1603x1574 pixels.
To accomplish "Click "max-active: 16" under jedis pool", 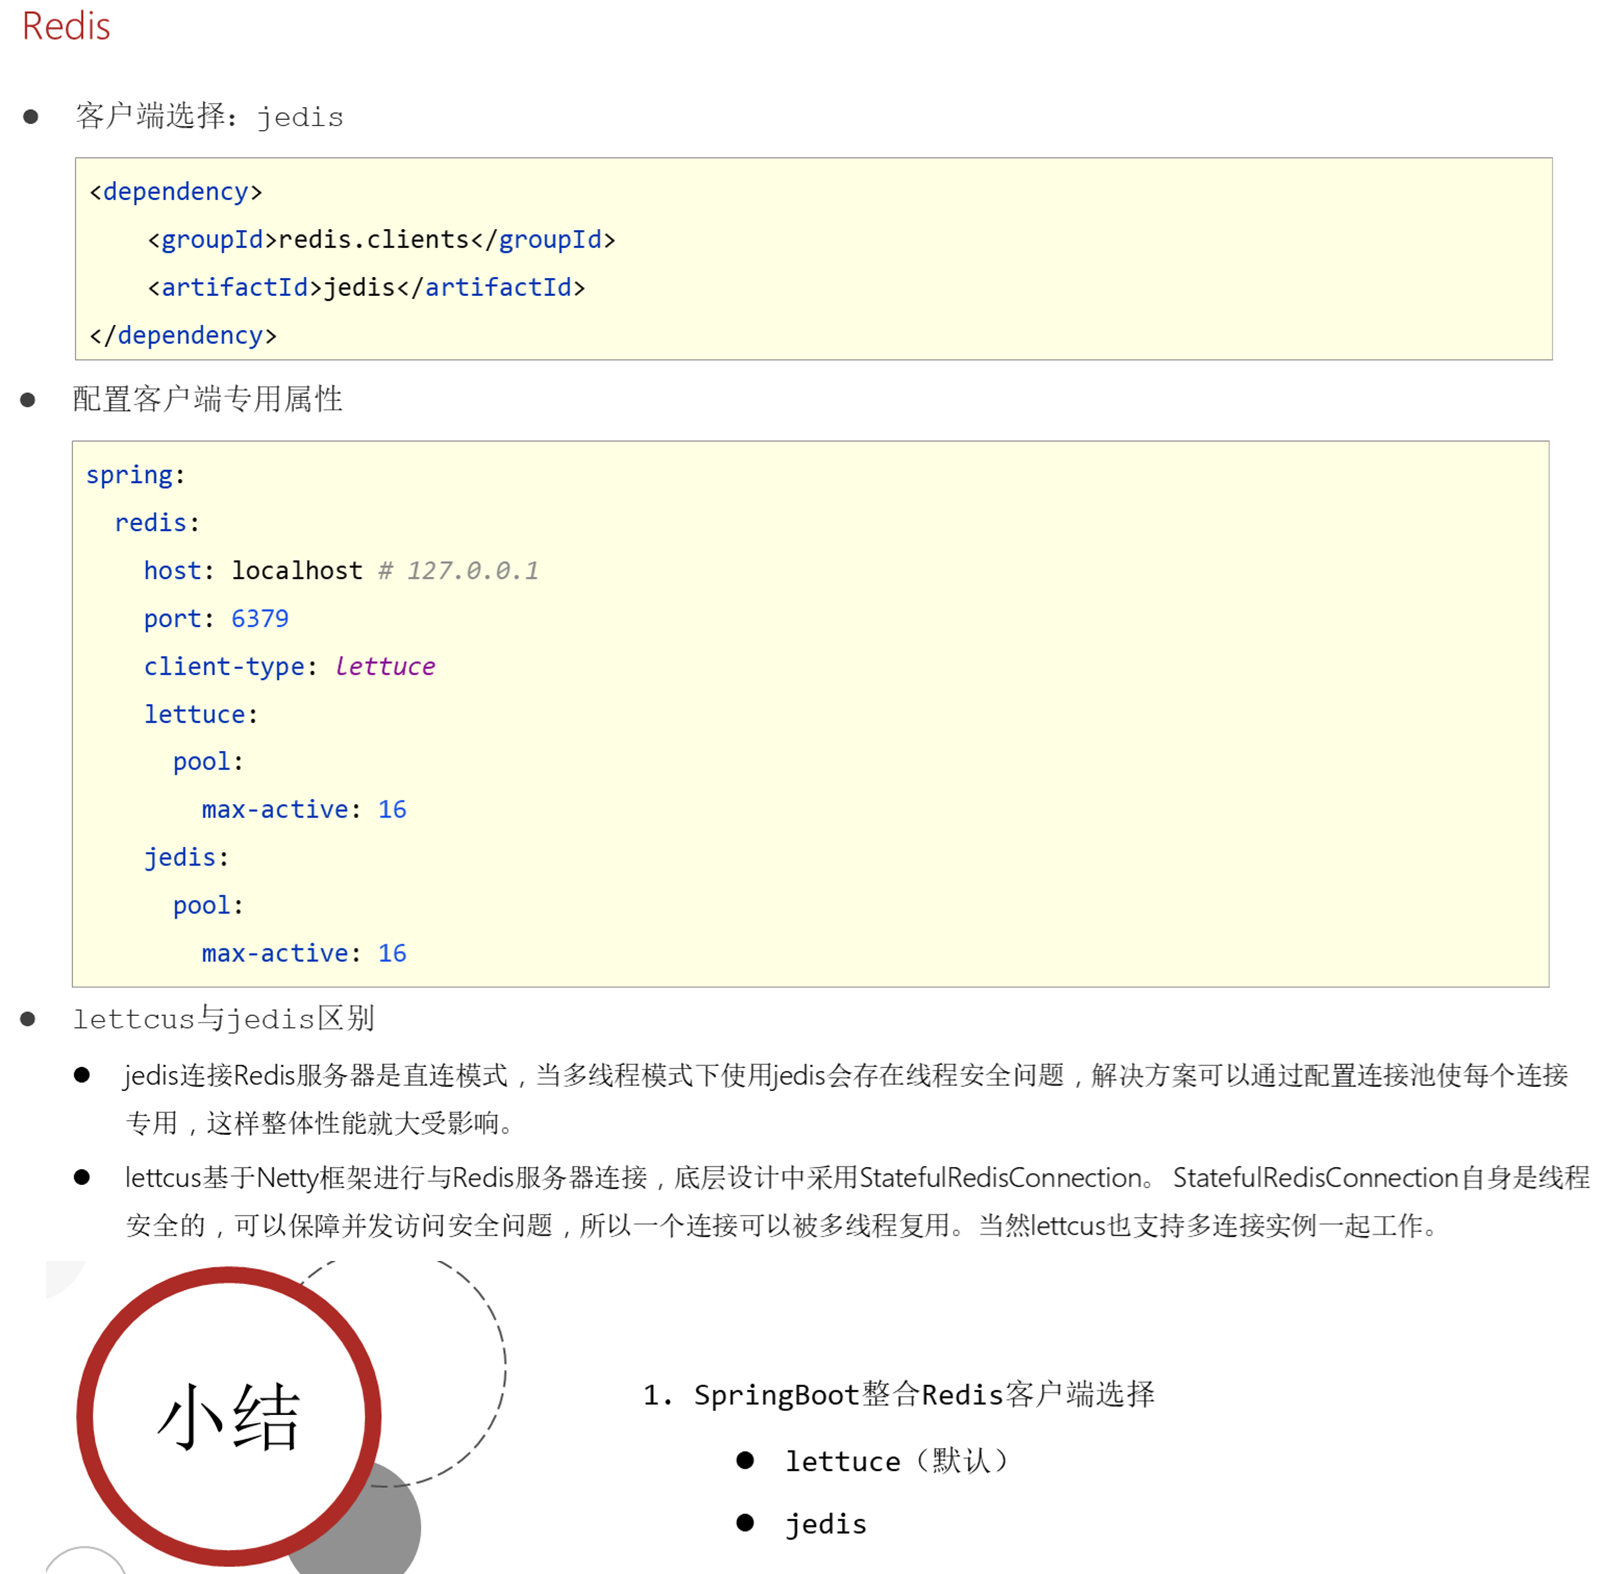I will [304, 954].
